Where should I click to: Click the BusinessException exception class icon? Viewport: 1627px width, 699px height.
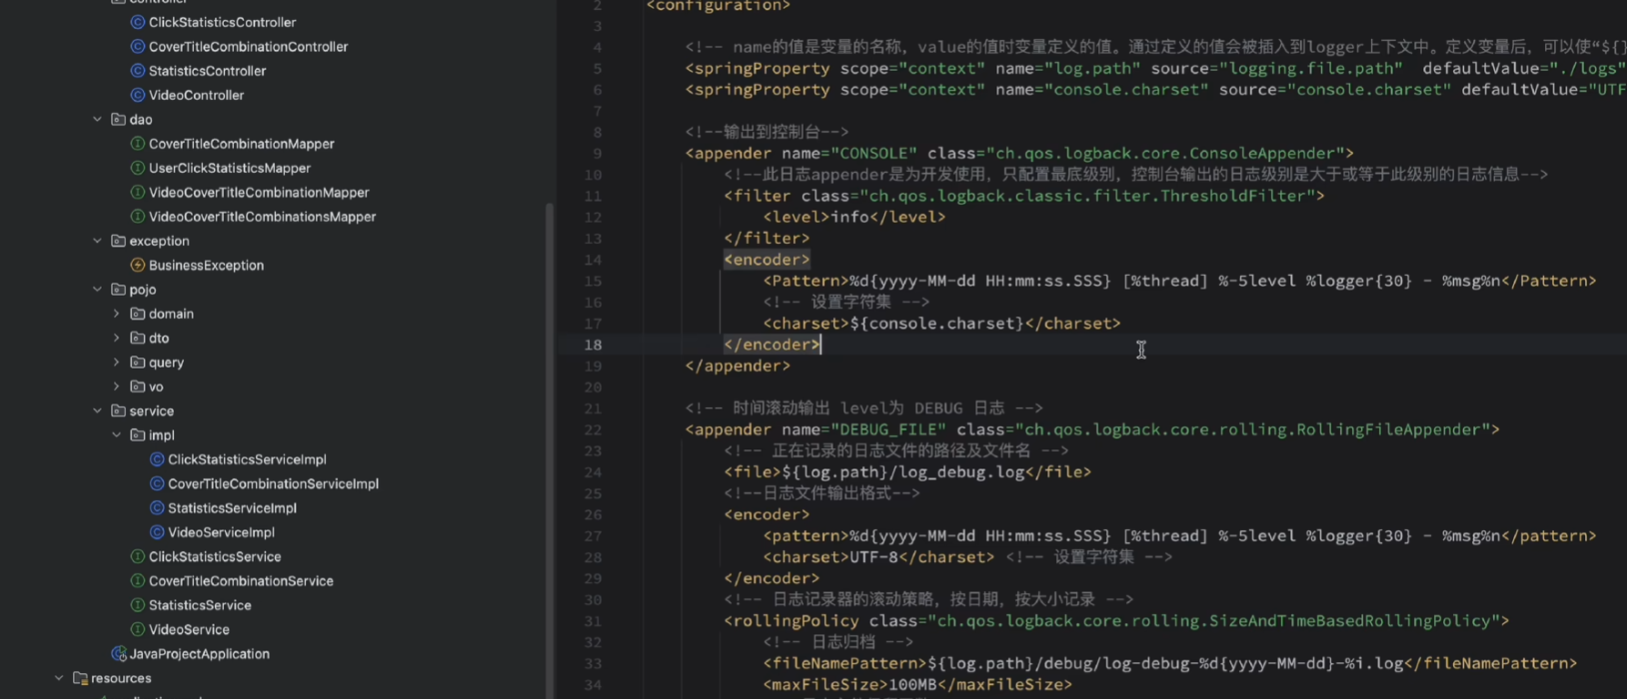(x=138, y=265)
